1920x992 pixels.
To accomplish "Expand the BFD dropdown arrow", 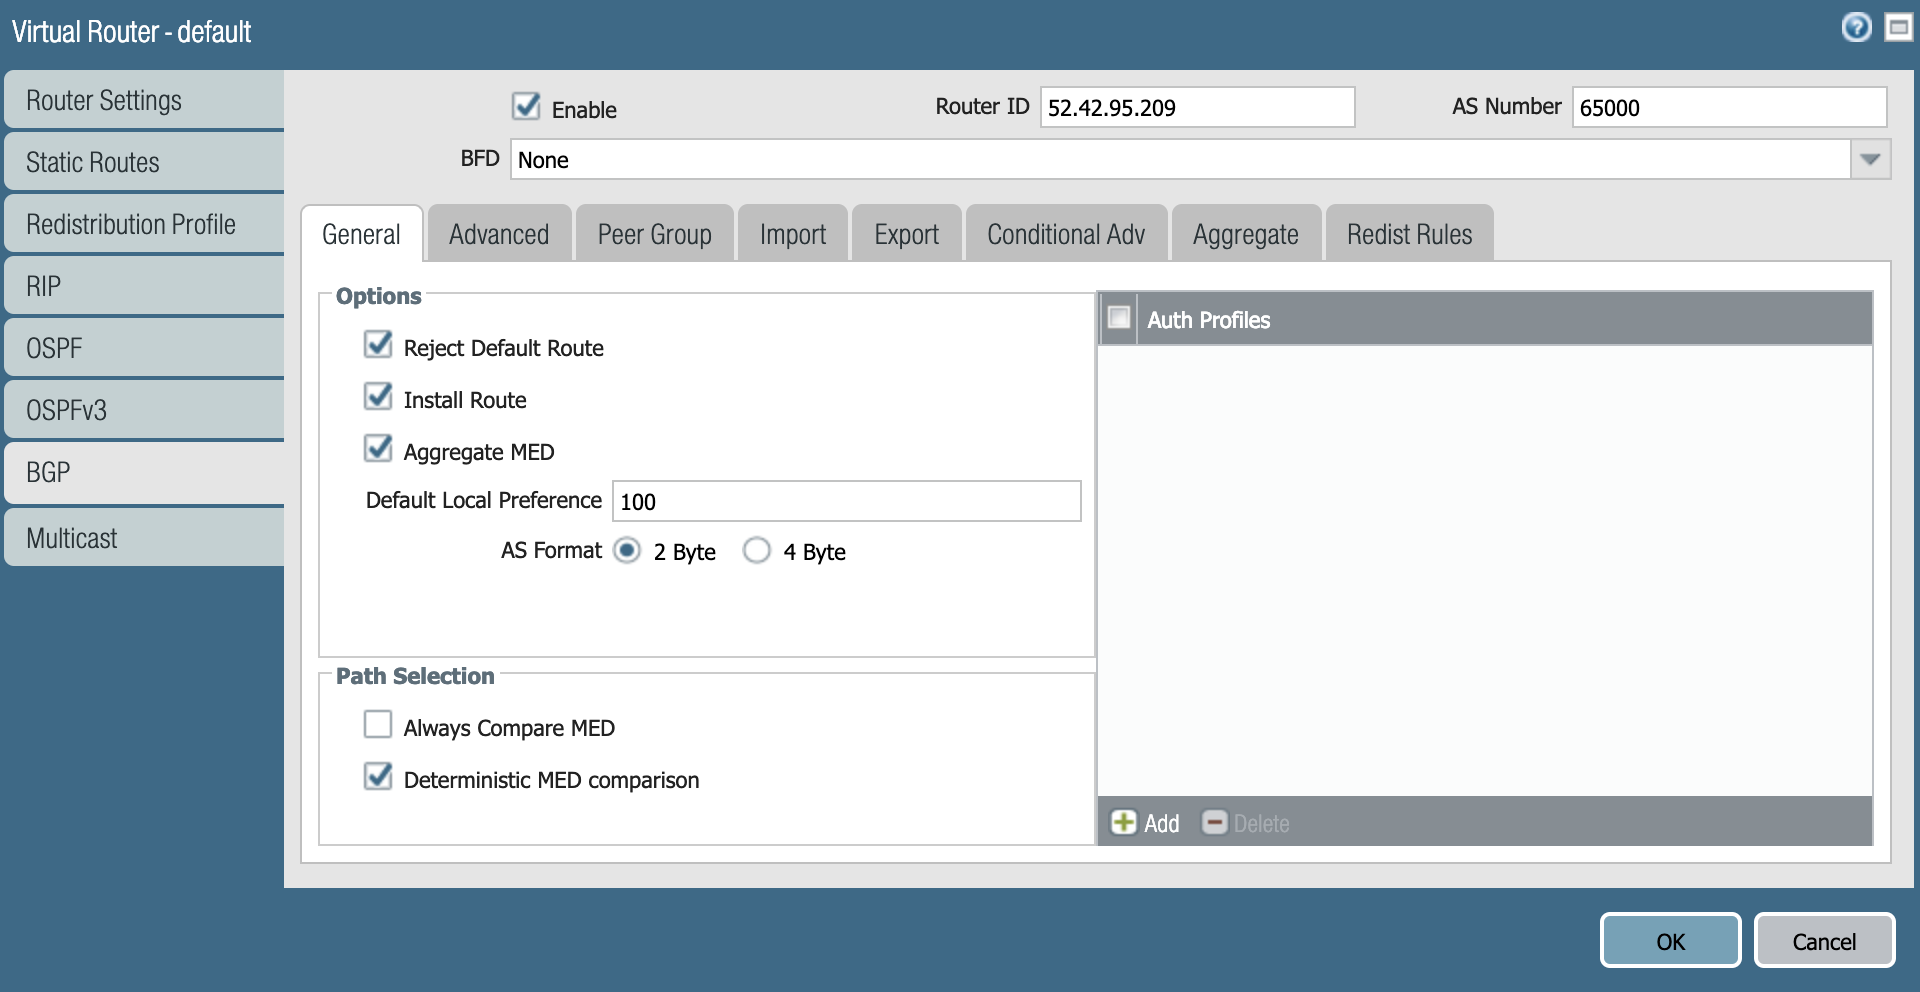I will coord(1870,160).
